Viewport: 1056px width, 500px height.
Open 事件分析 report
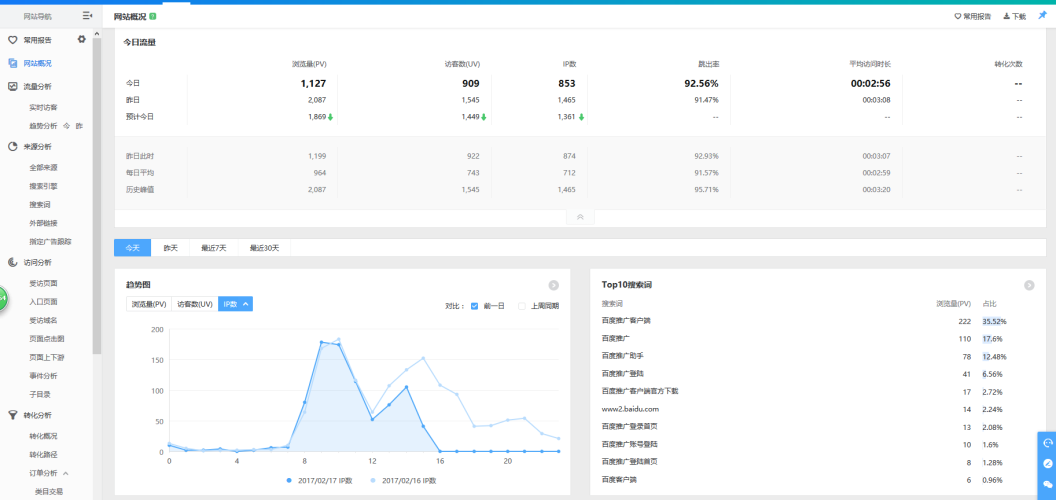coord(43,375)
